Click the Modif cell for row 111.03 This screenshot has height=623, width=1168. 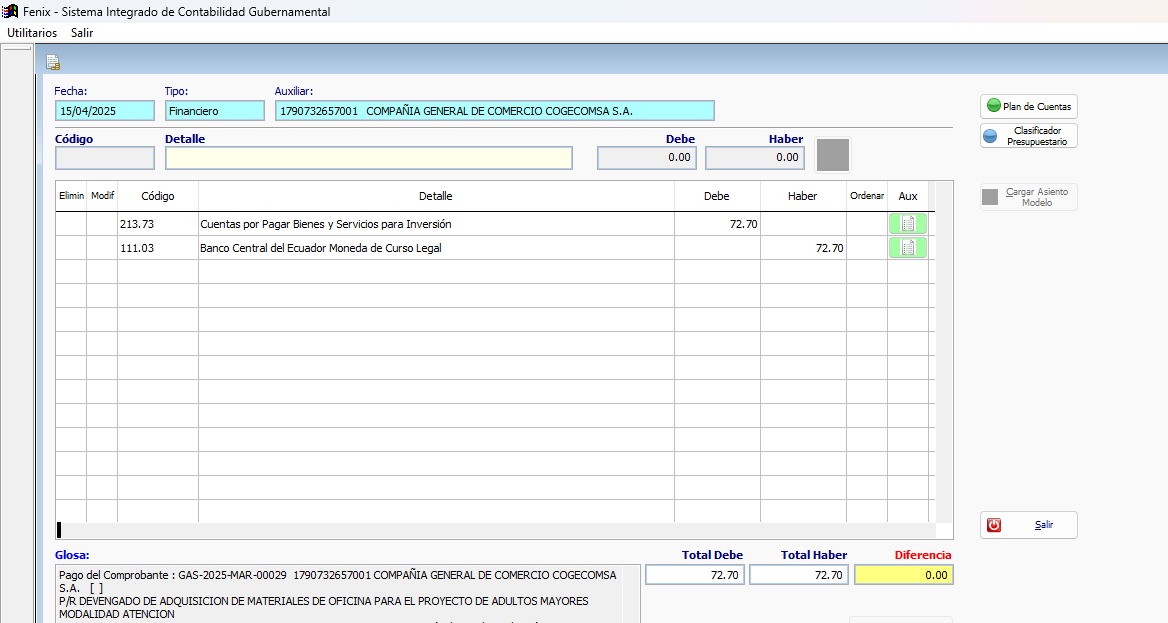click(x=102, y=248)
